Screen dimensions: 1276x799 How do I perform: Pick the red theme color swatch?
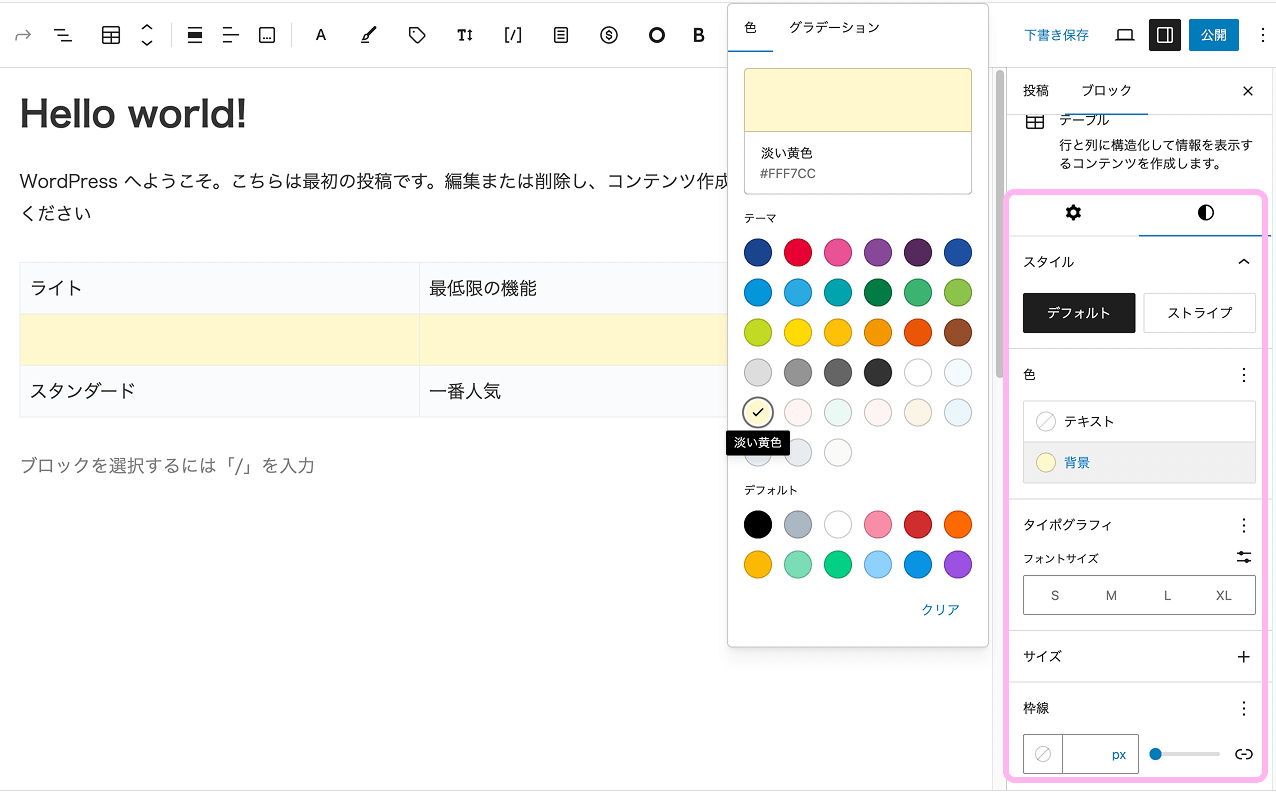[798, 252]
